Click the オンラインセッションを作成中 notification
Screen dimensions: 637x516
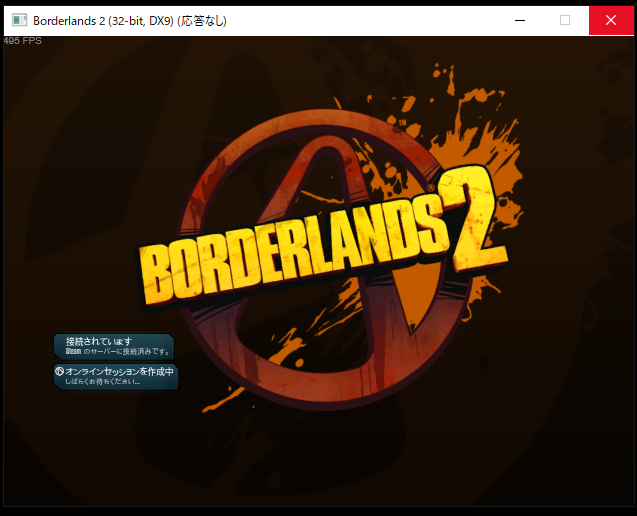coord(116,377)
